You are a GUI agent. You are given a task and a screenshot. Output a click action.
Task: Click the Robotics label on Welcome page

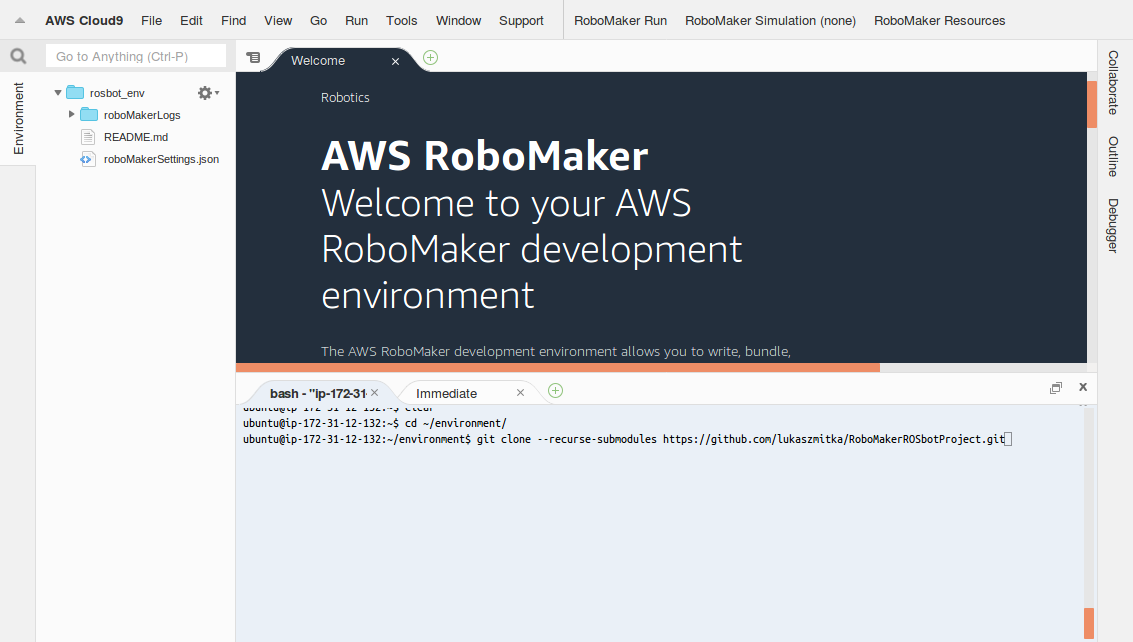pyautogui.click(x=345, y=98)
